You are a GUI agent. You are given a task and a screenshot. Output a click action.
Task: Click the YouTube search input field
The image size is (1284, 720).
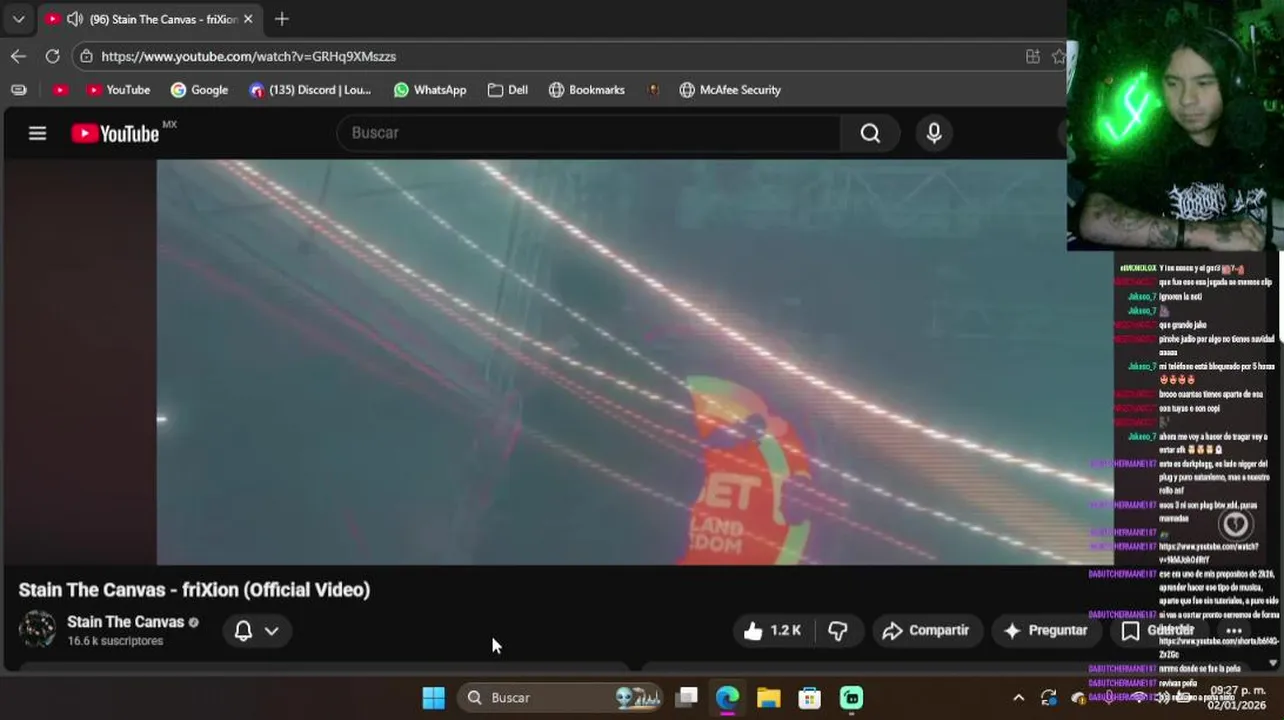(x=590, y=133)
